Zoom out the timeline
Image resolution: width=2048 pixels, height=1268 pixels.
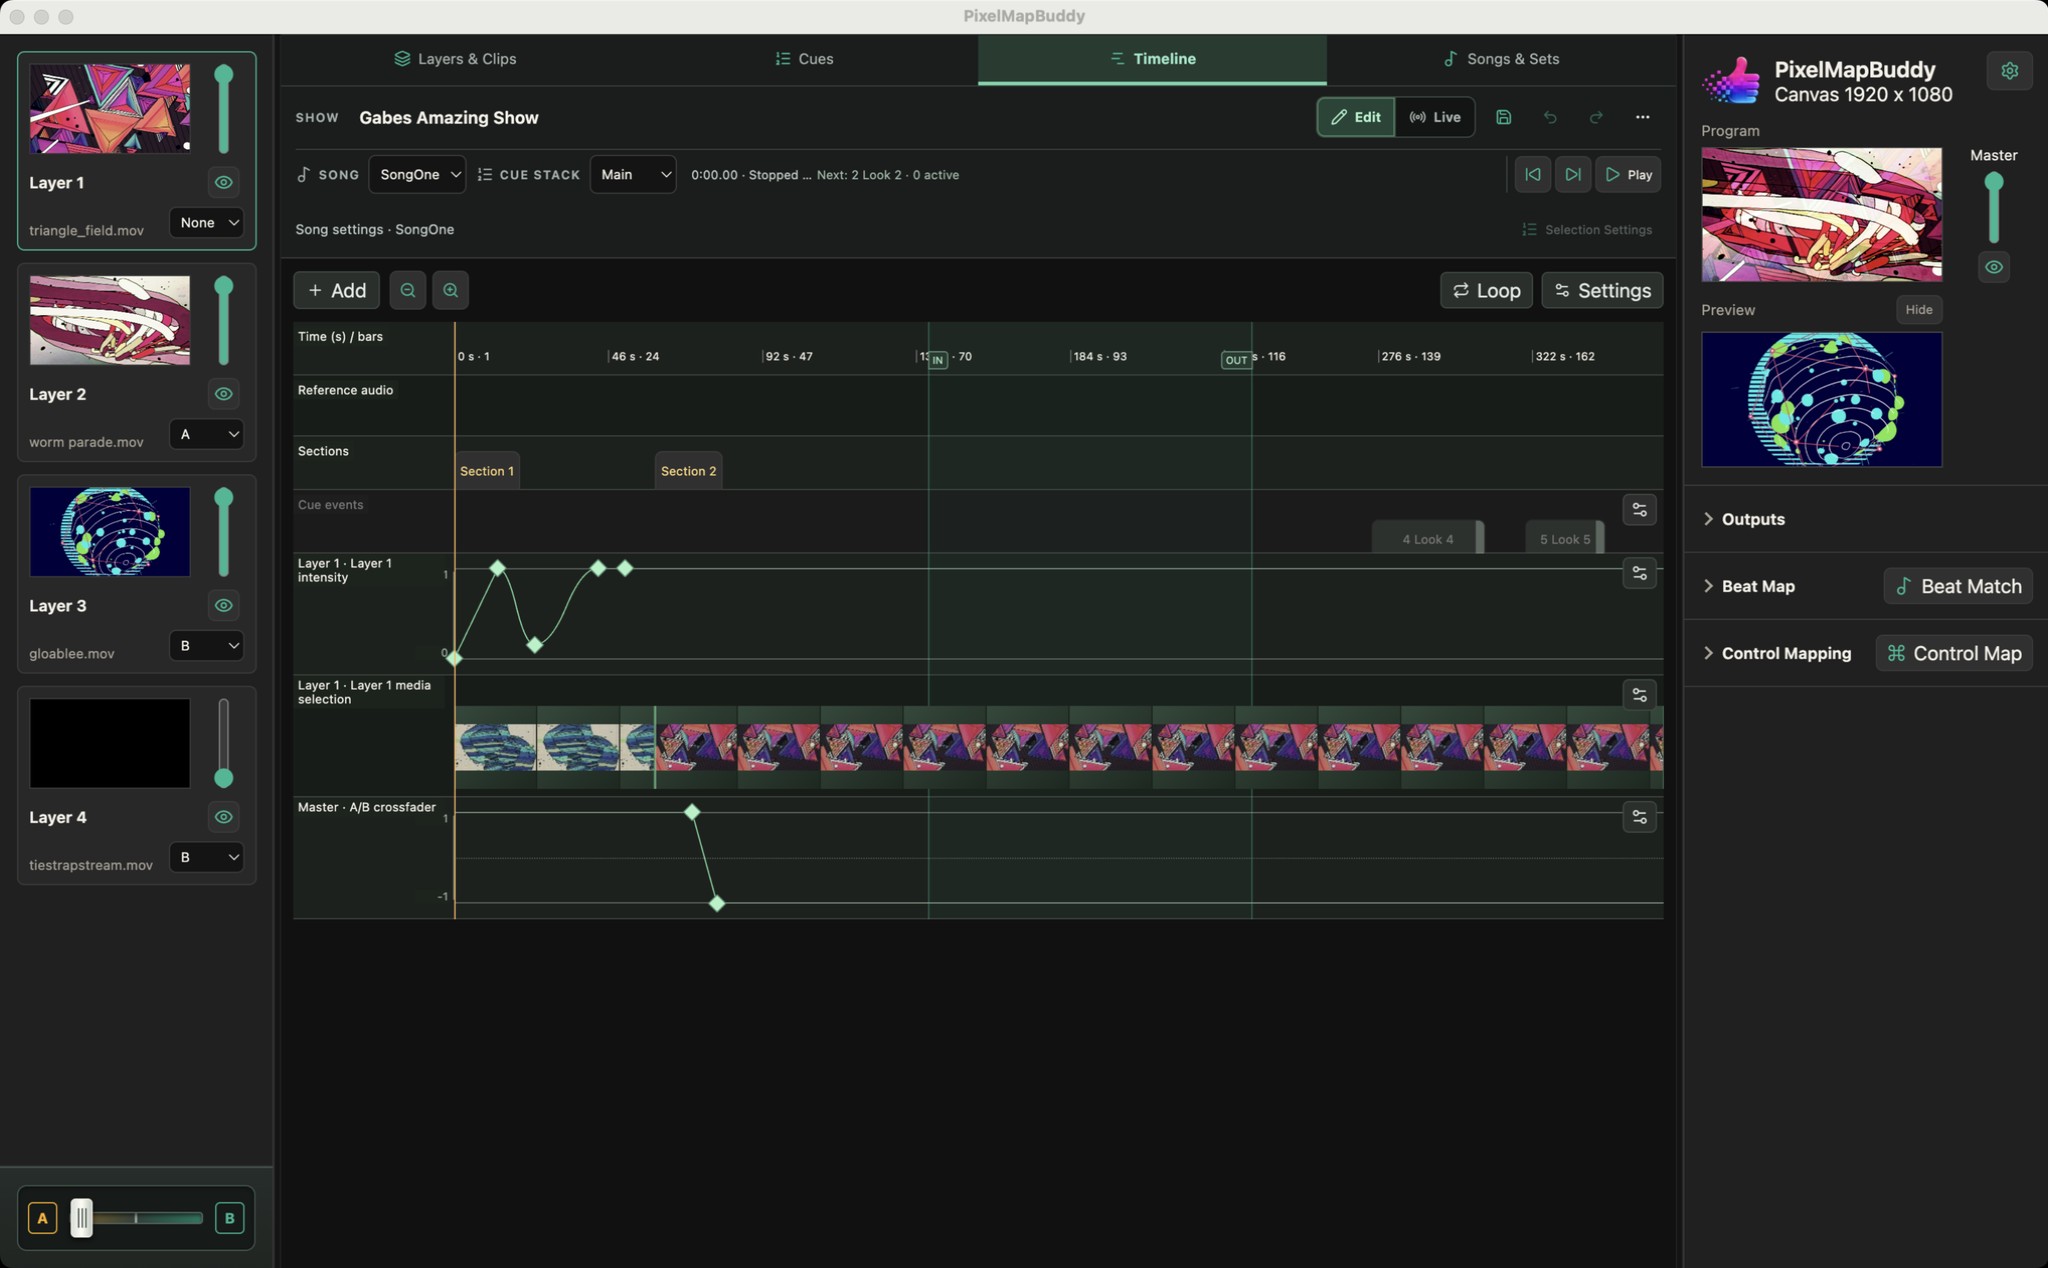click(407, 290)
